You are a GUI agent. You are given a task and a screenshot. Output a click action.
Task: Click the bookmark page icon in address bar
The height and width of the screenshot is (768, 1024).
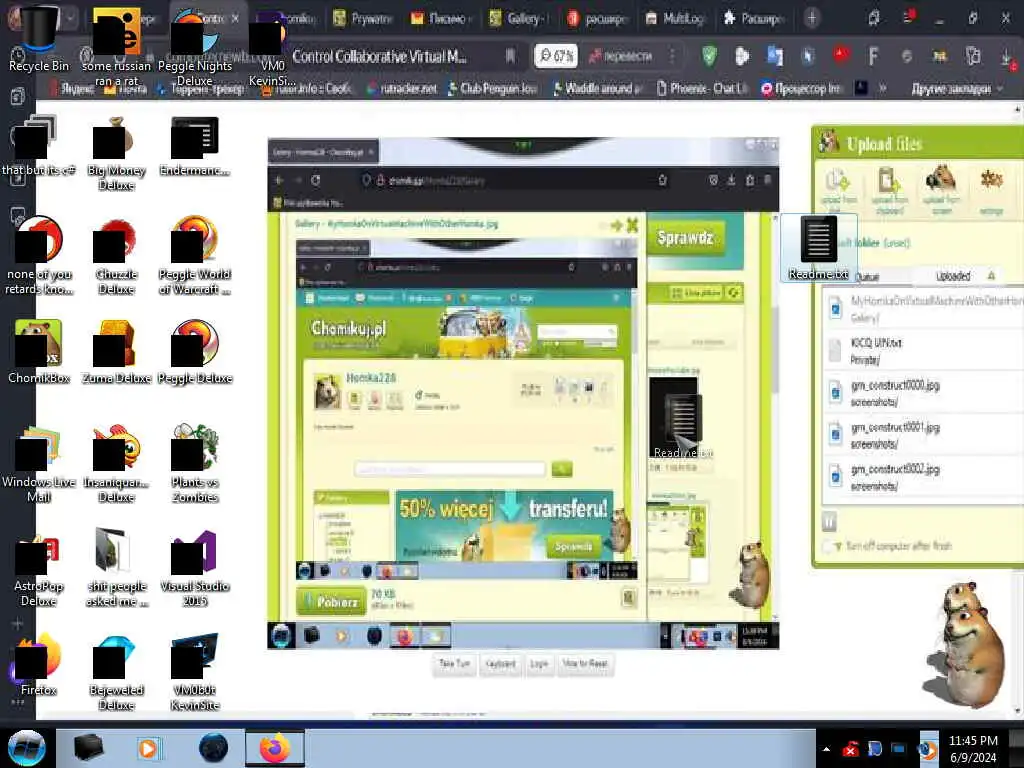pyautogui.click(x=510, y=56)
